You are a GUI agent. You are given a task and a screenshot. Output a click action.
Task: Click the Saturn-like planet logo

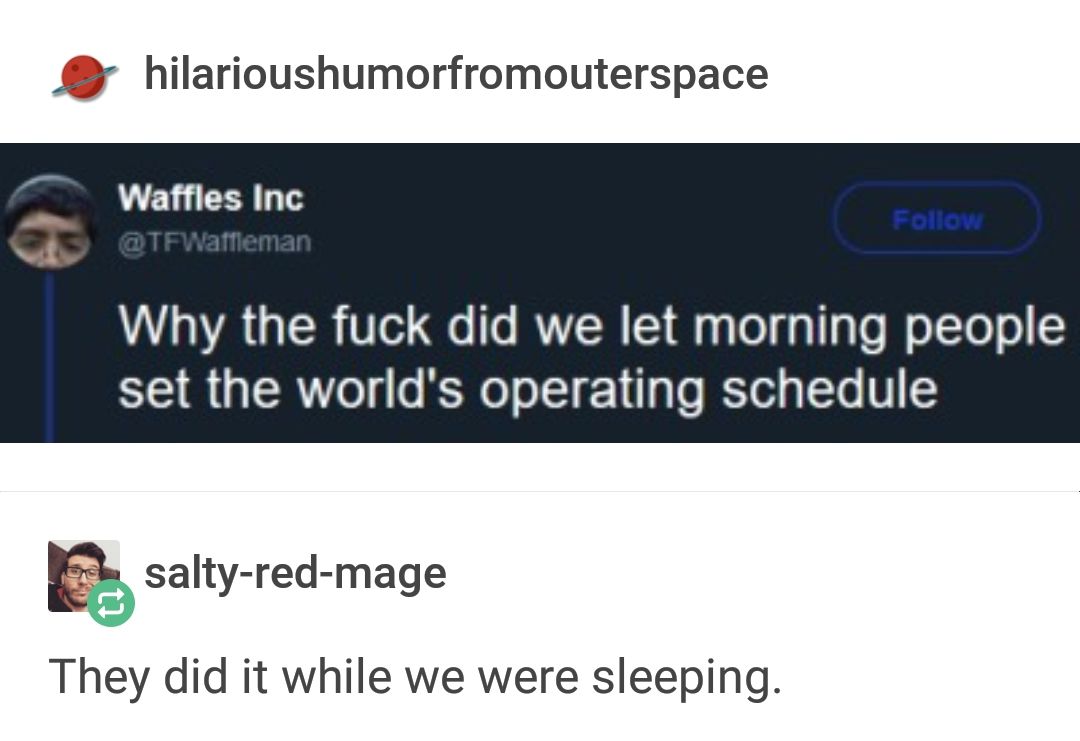pyautogui.click(x=81, y=76)
